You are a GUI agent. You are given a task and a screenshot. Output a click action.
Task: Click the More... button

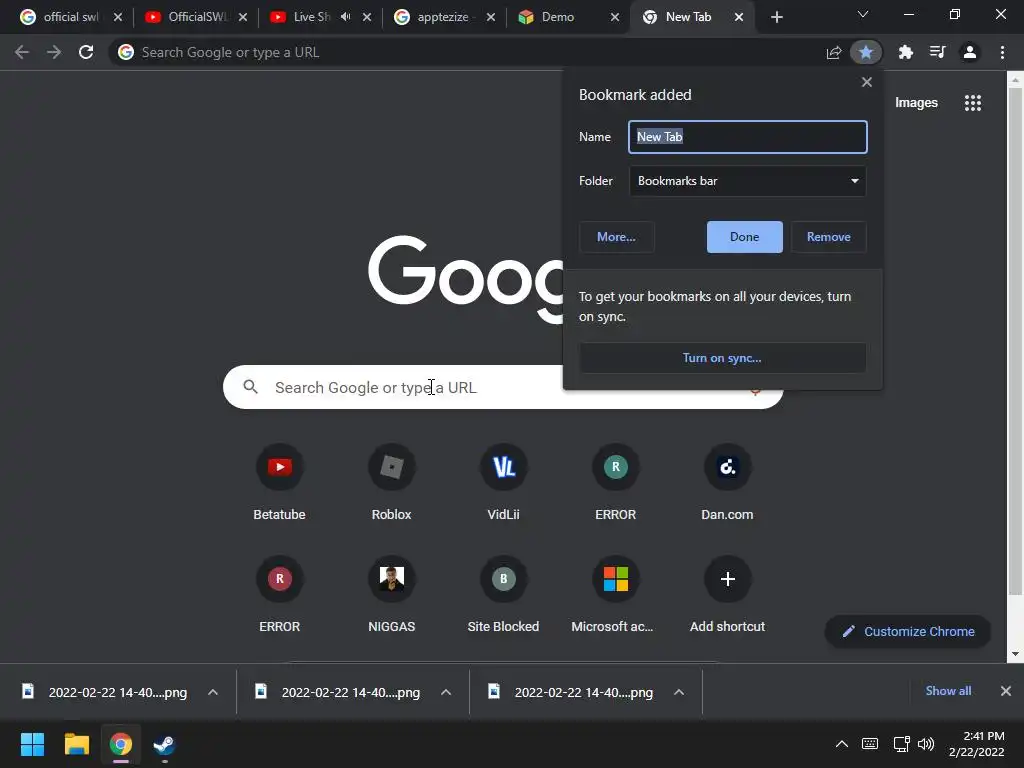point(616,237)
